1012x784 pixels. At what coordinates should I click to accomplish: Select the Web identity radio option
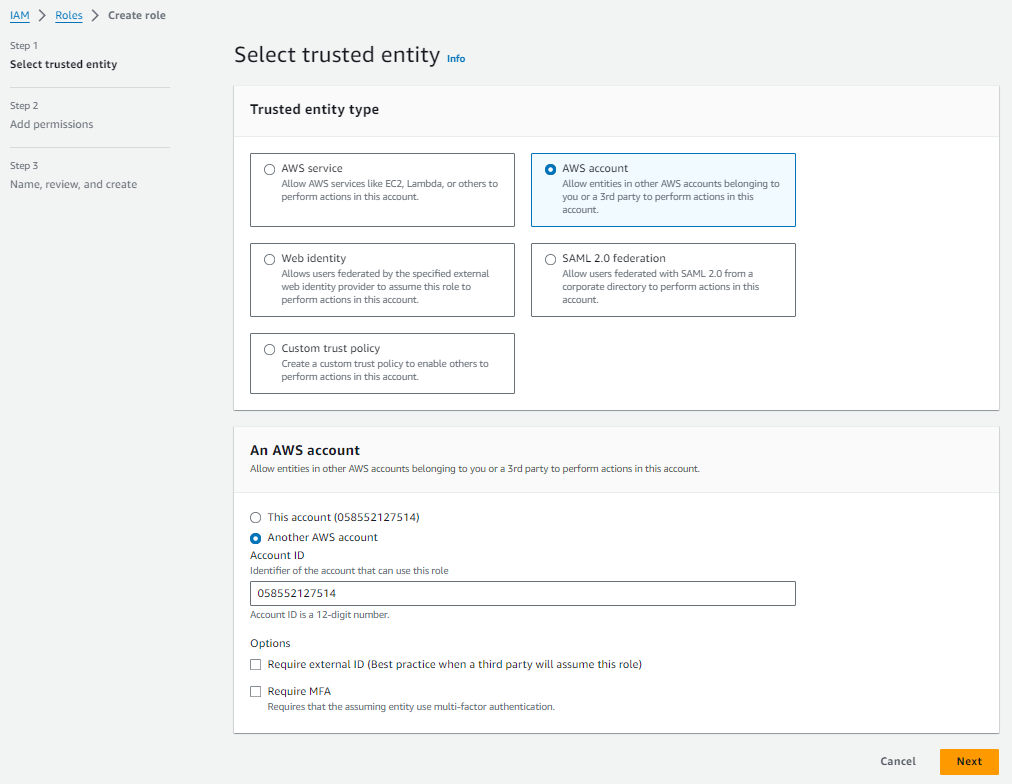click(269, 259)
